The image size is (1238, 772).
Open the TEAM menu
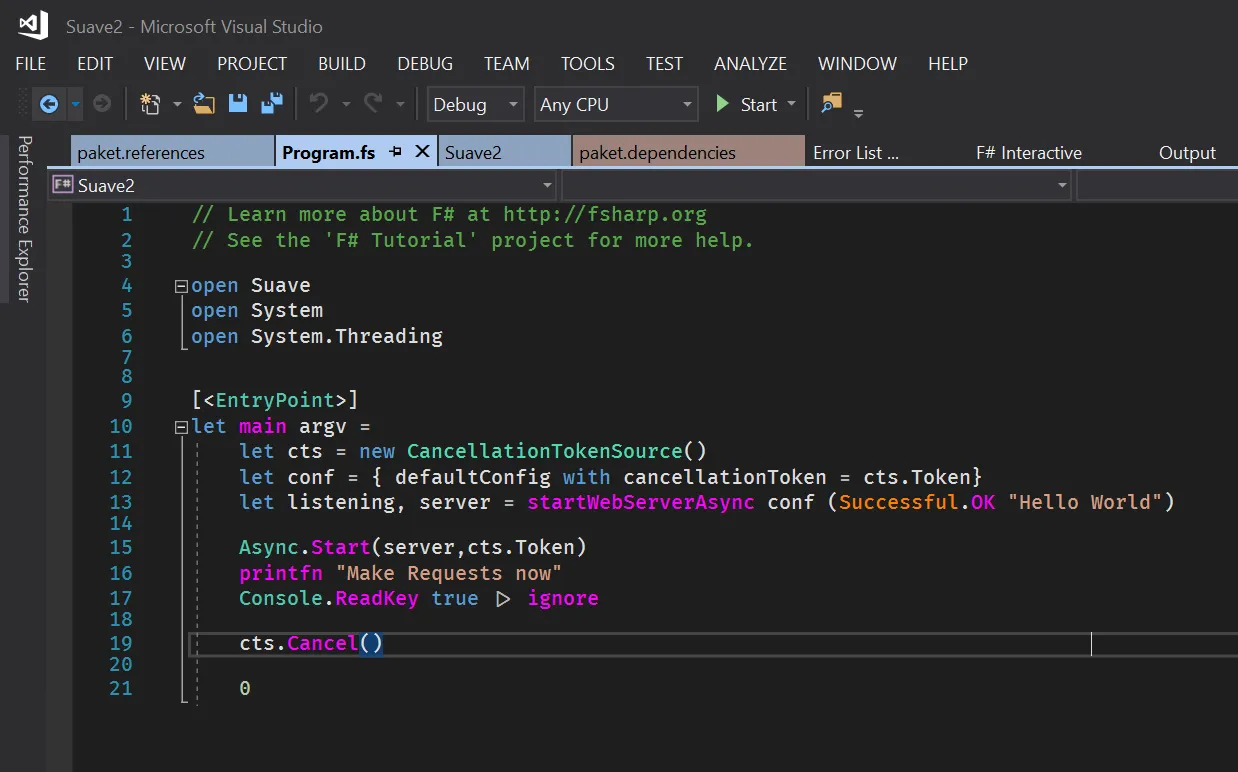point(507,63)
